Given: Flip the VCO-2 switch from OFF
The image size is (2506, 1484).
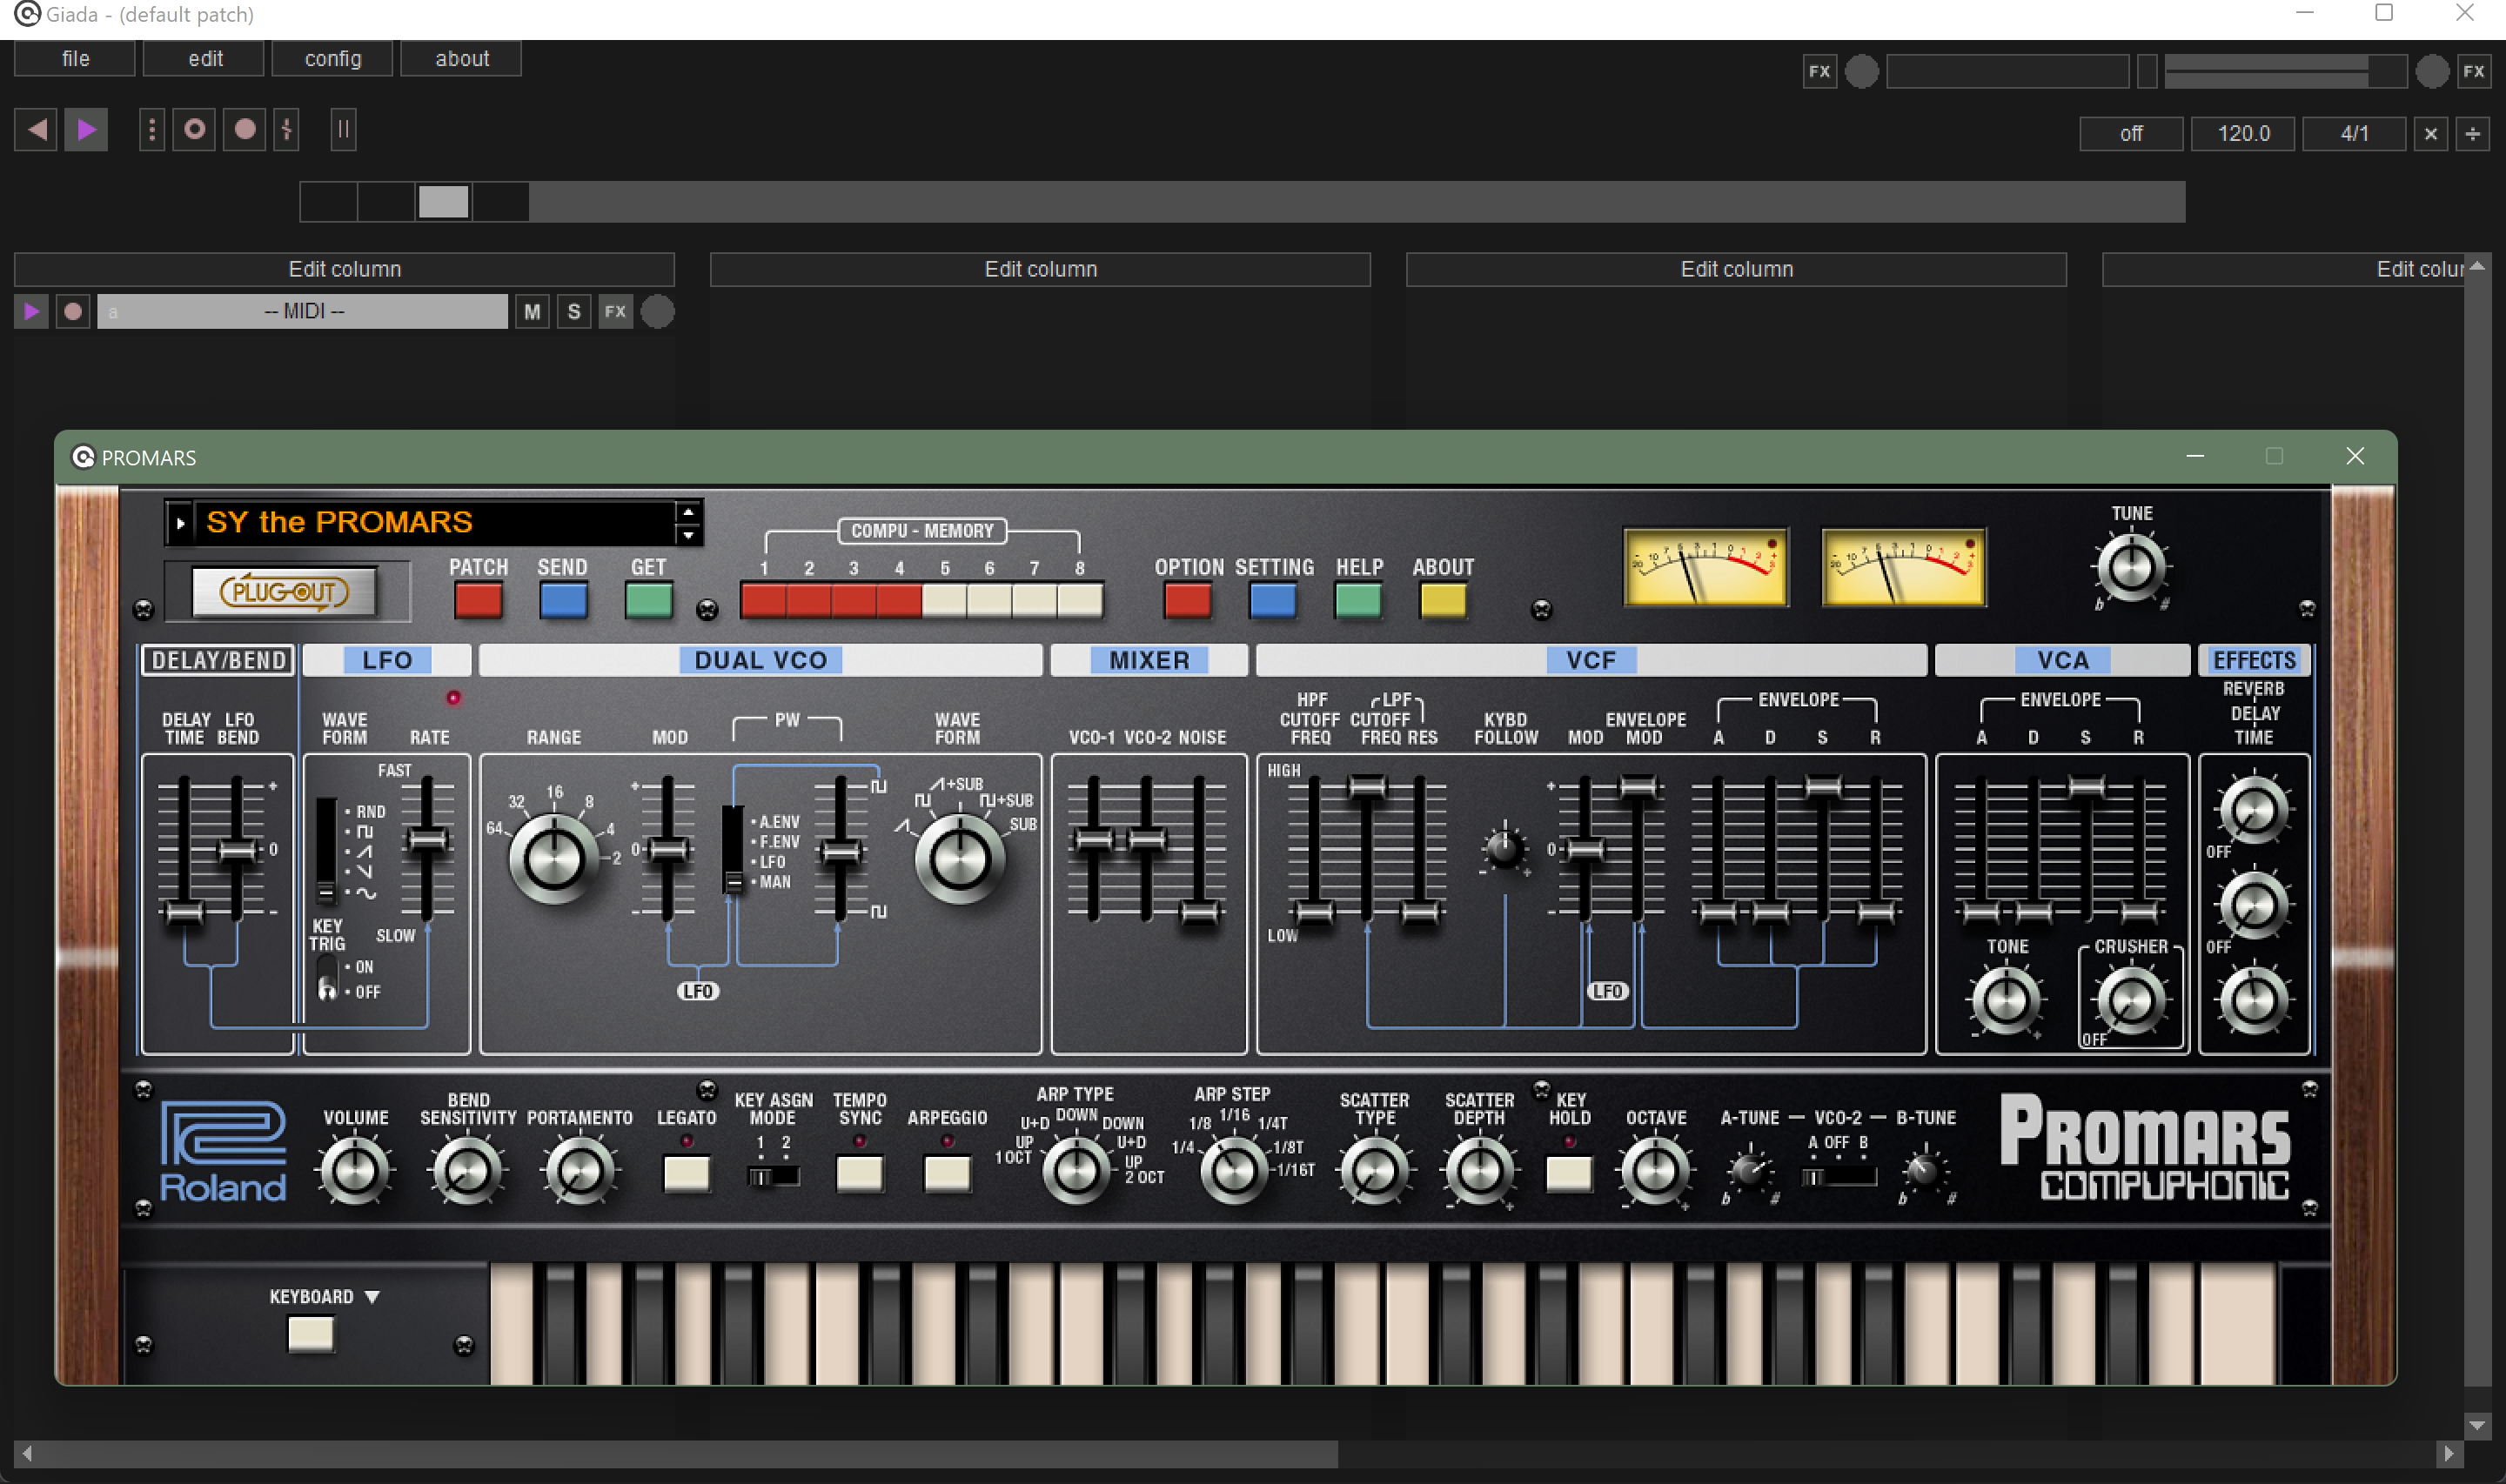Looking at the screenshot, I should pos(1838,1177).
